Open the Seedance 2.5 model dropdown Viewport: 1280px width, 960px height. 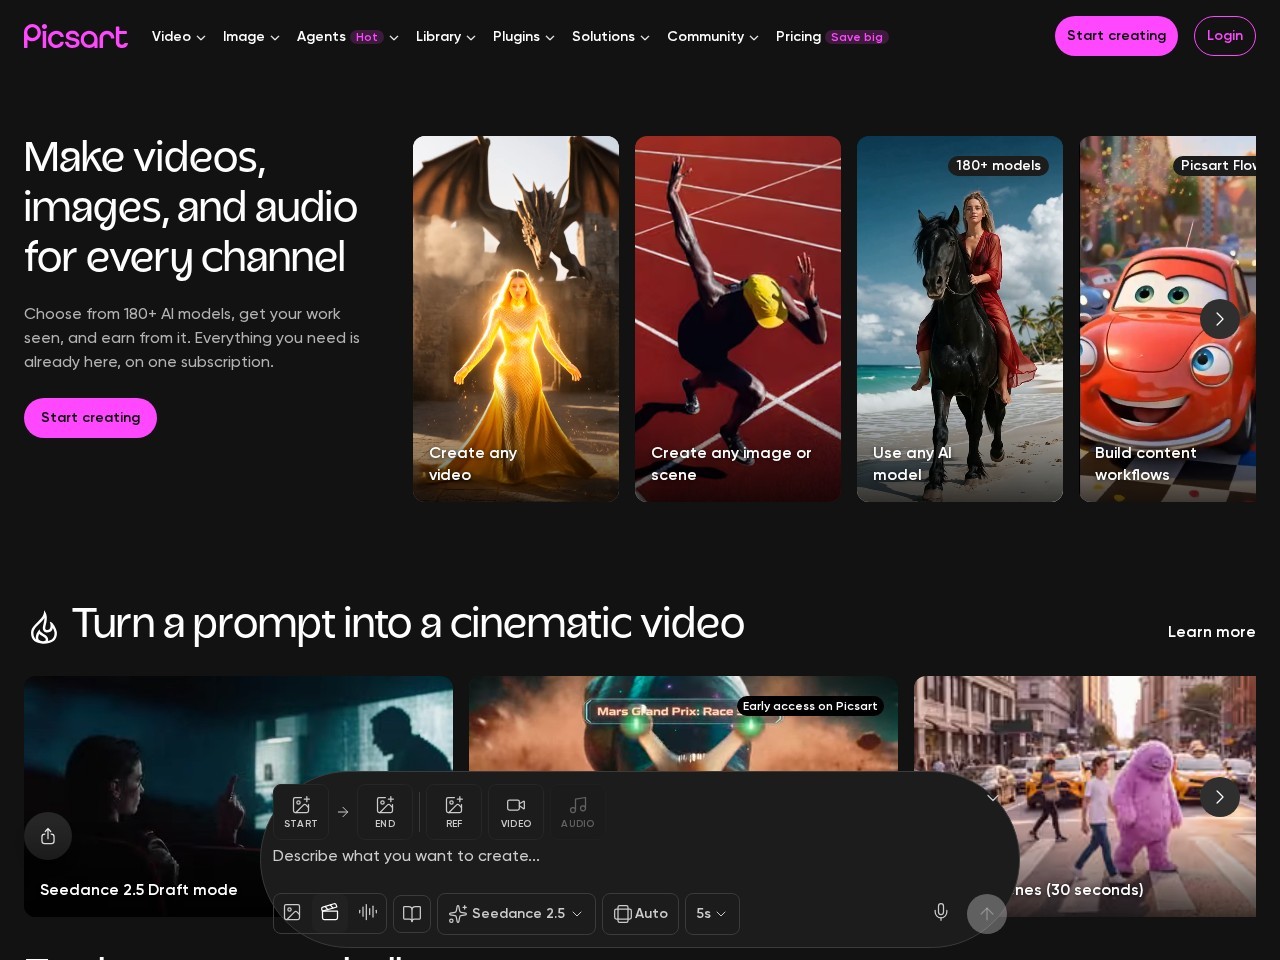pyautogui.click(x=516, y=914)
